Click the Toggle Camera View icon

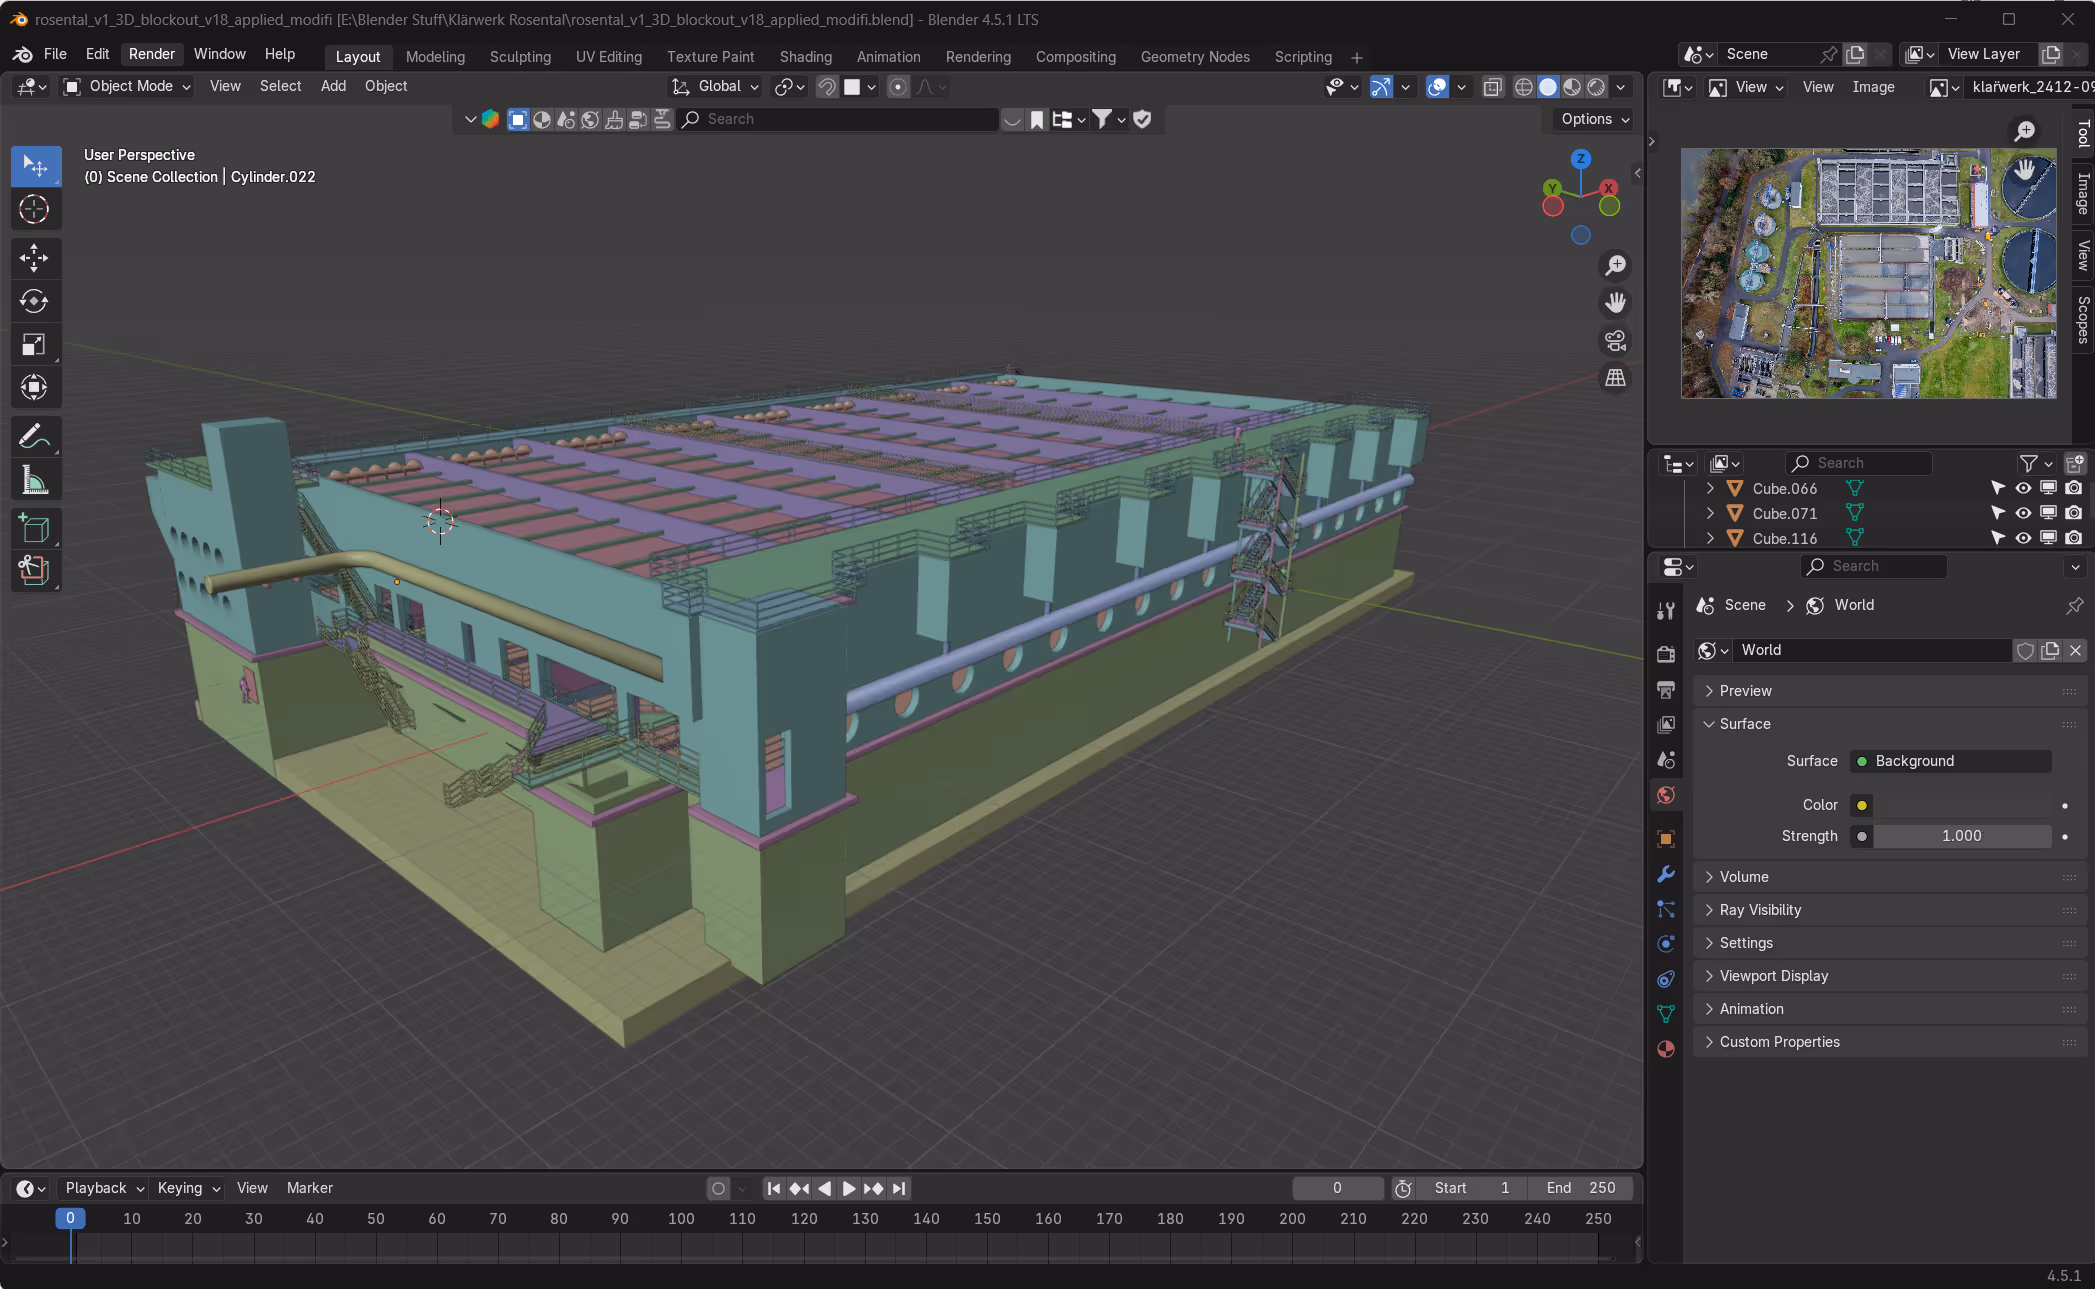1615,341
